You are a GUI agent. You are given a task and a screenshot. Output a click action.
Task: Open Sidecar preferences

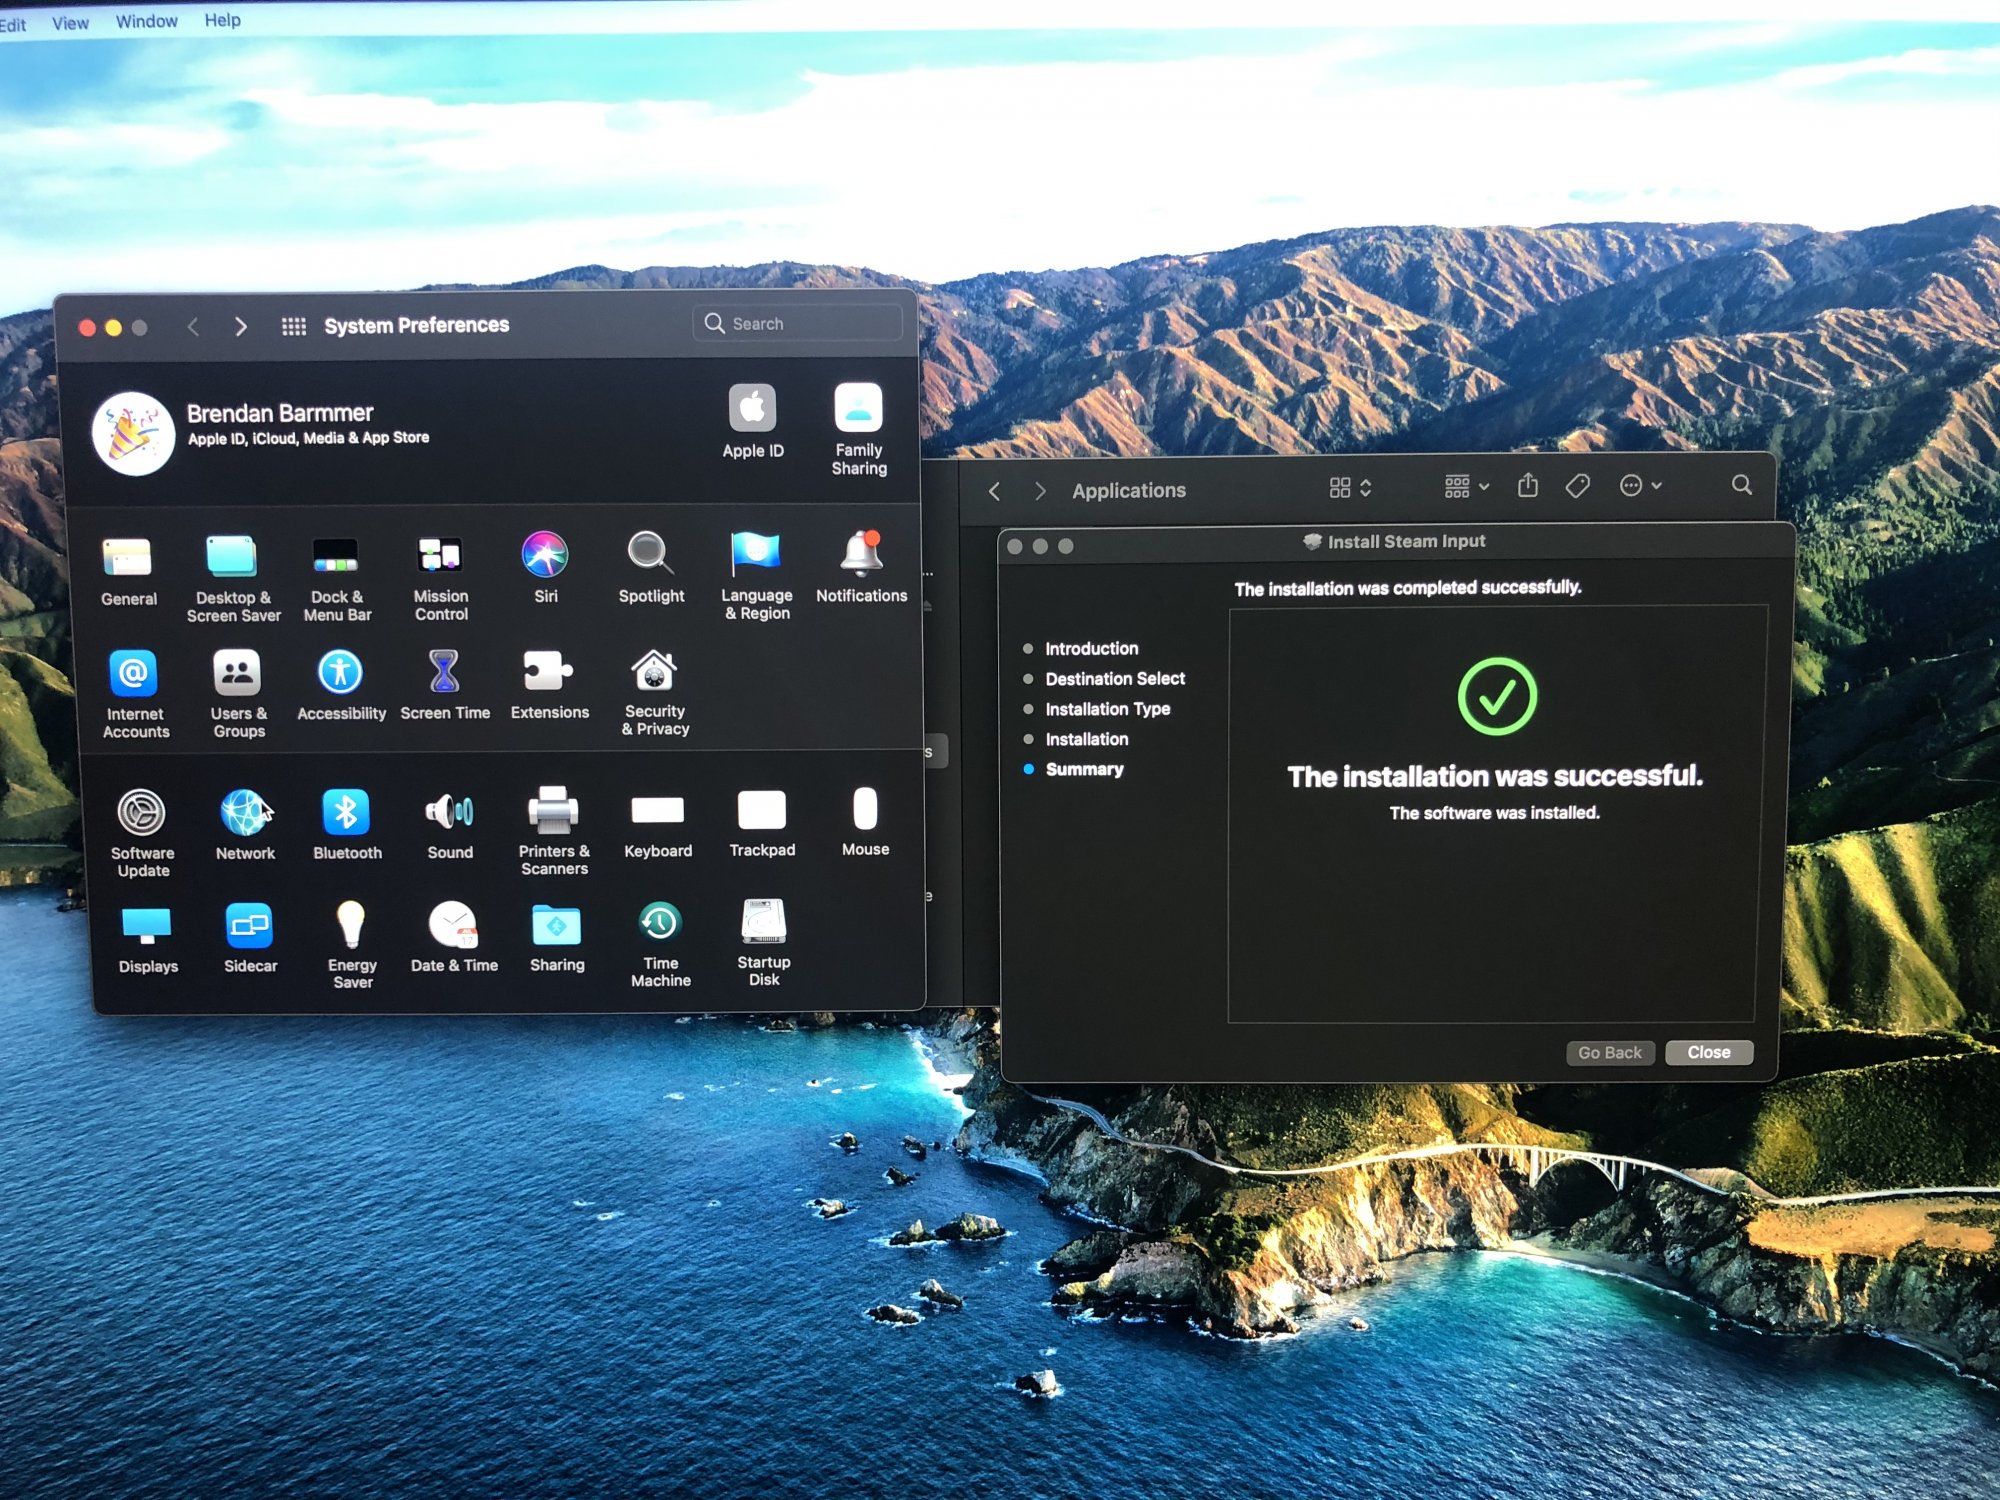click(249, 927)
